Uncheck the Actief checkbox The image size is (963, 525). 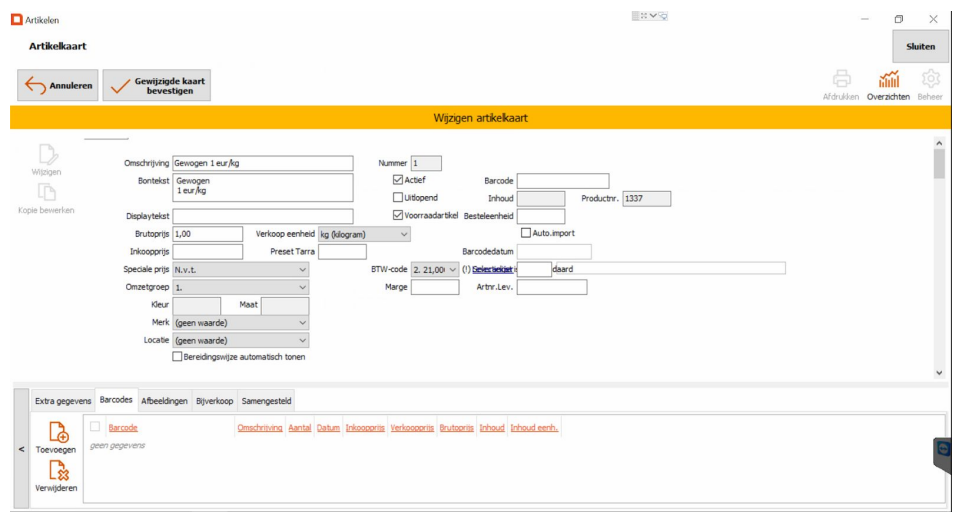point(397,180)
